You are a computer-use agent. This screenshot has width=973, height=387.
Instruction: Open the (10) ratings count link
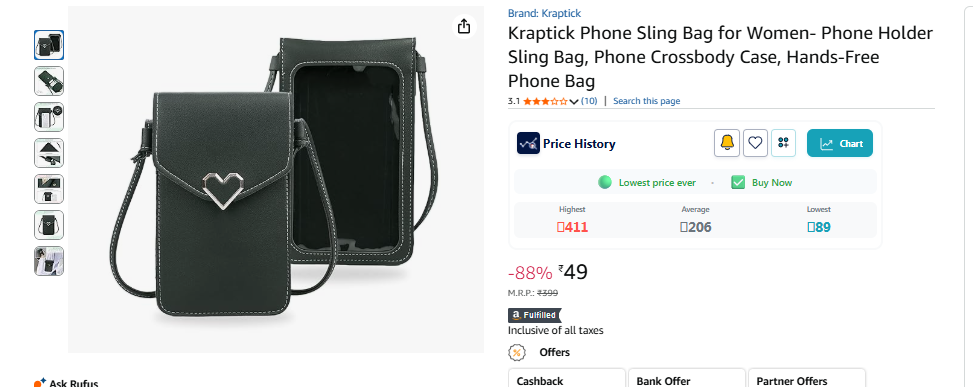click(x=589, y=101)
